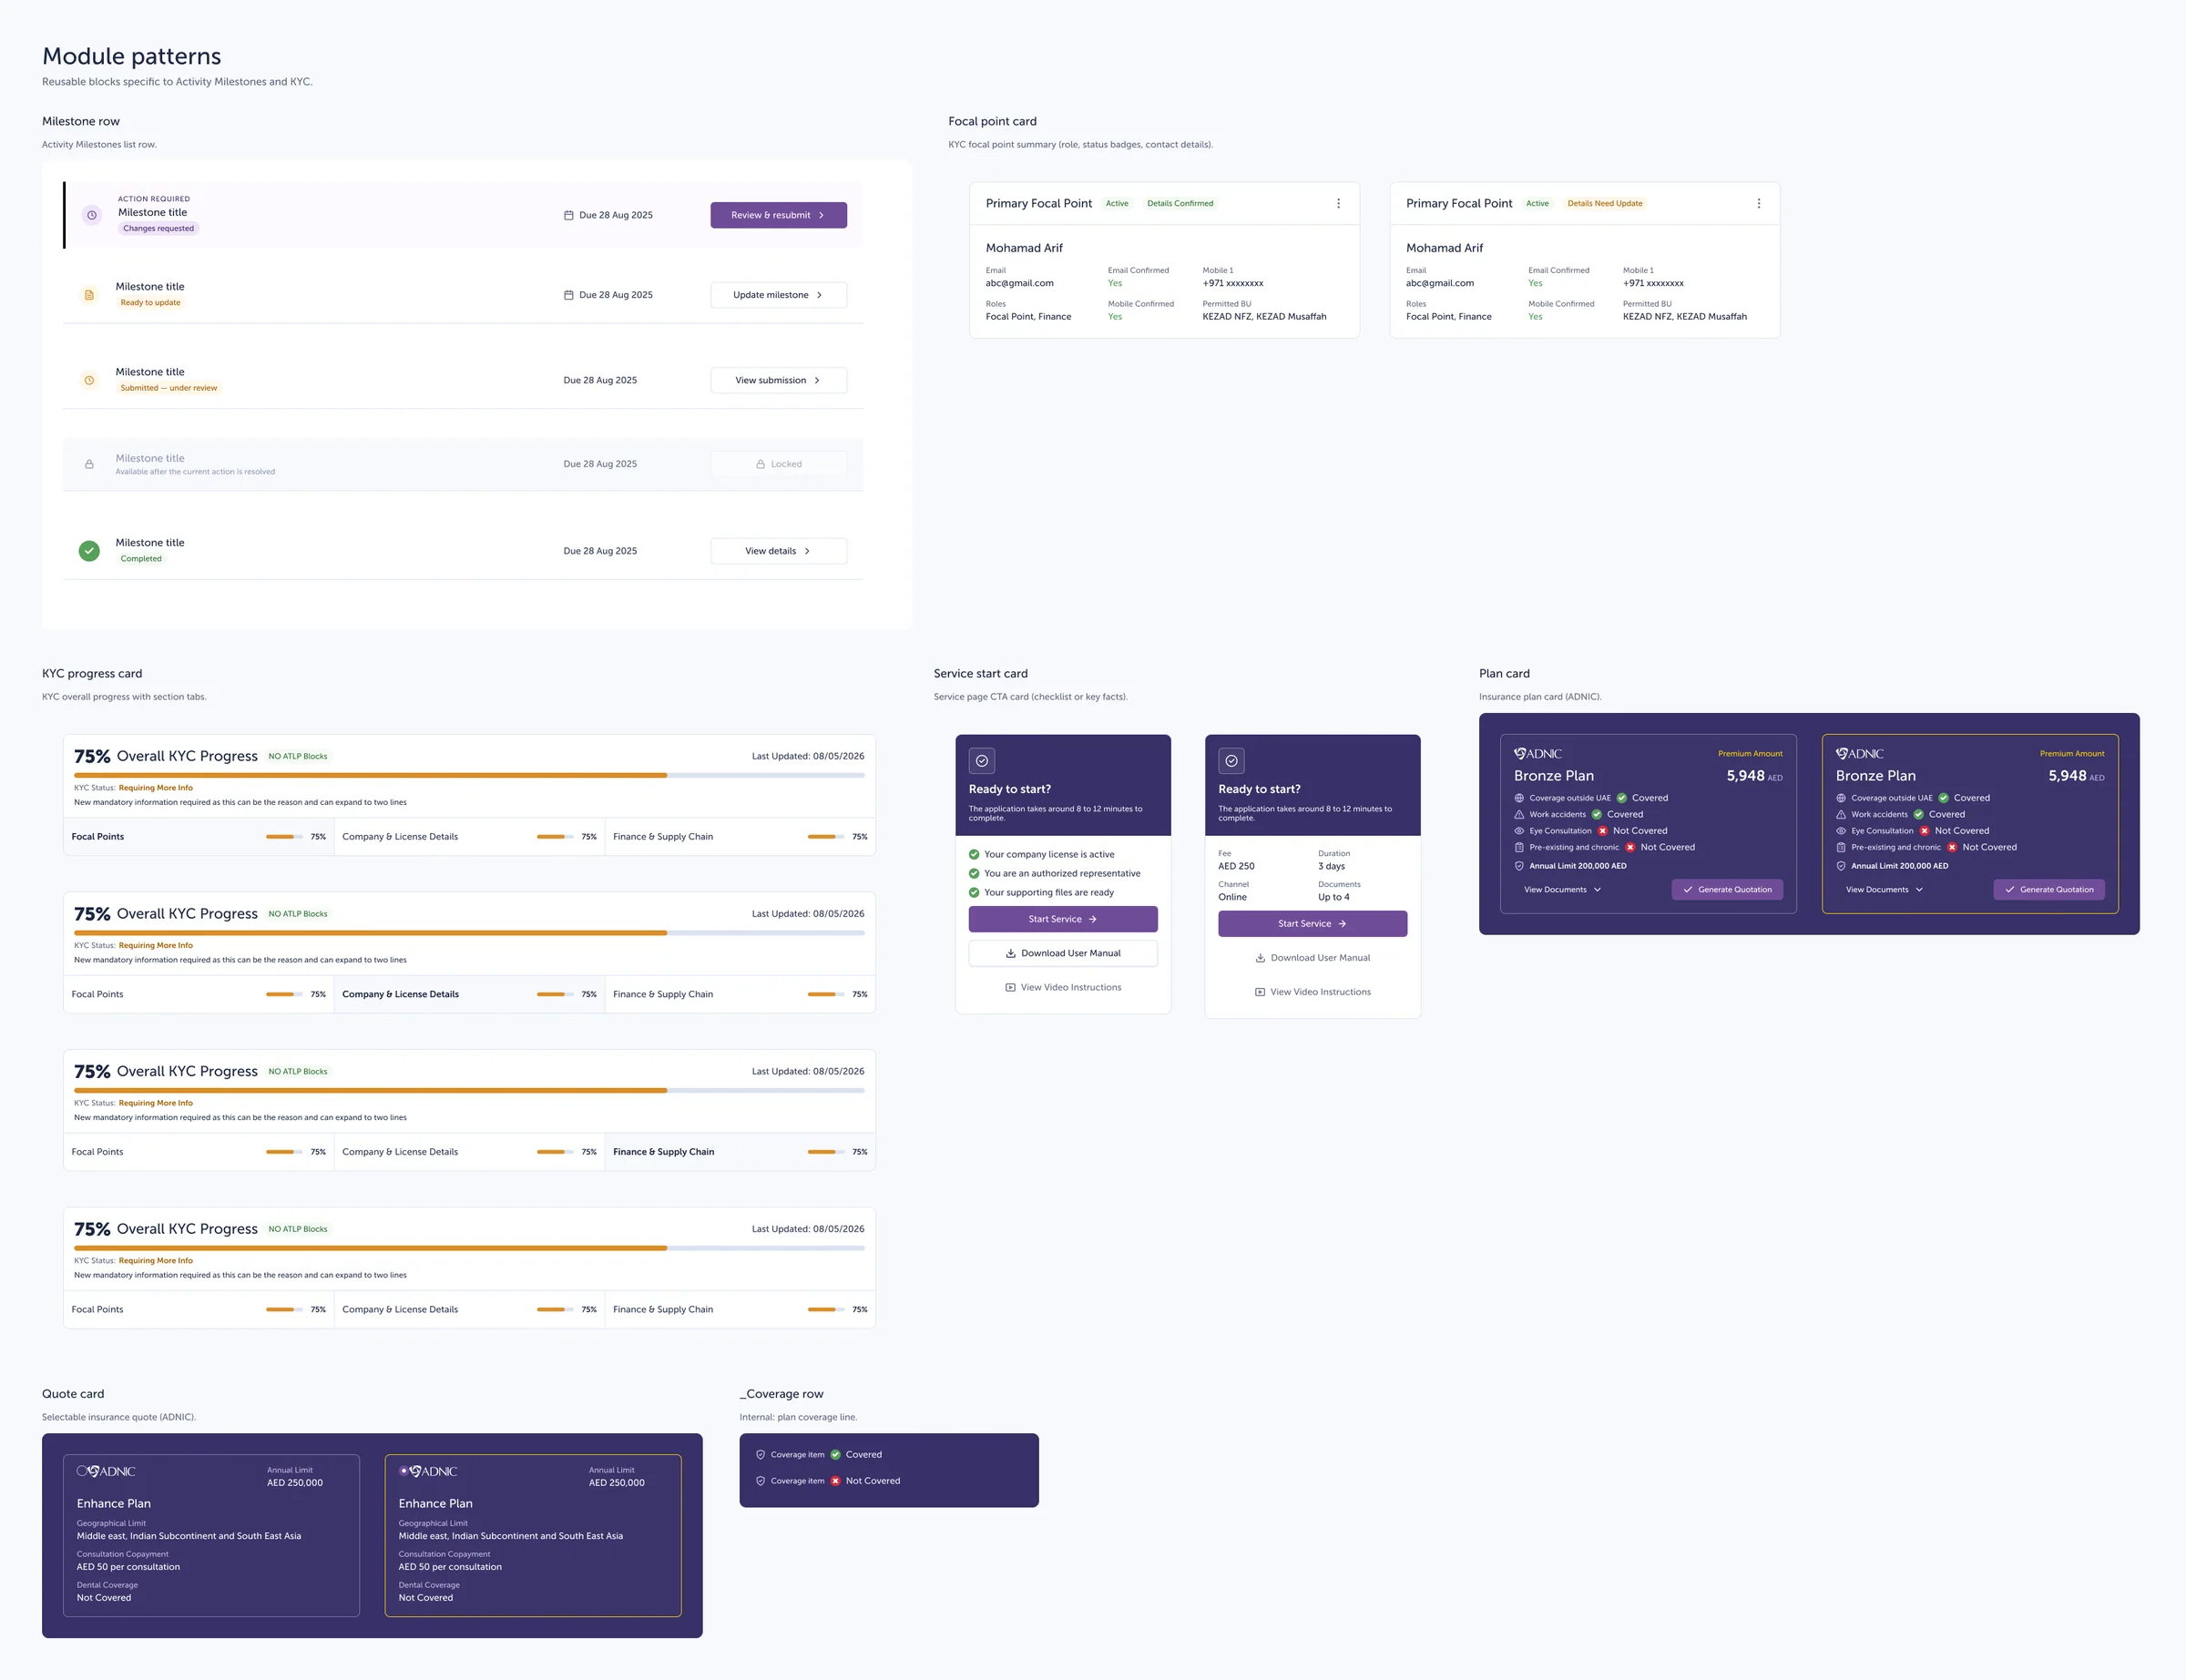Click the disabled Locked button
Image resolution: width=2186 pixels, height=1680 pixels.
778,464
